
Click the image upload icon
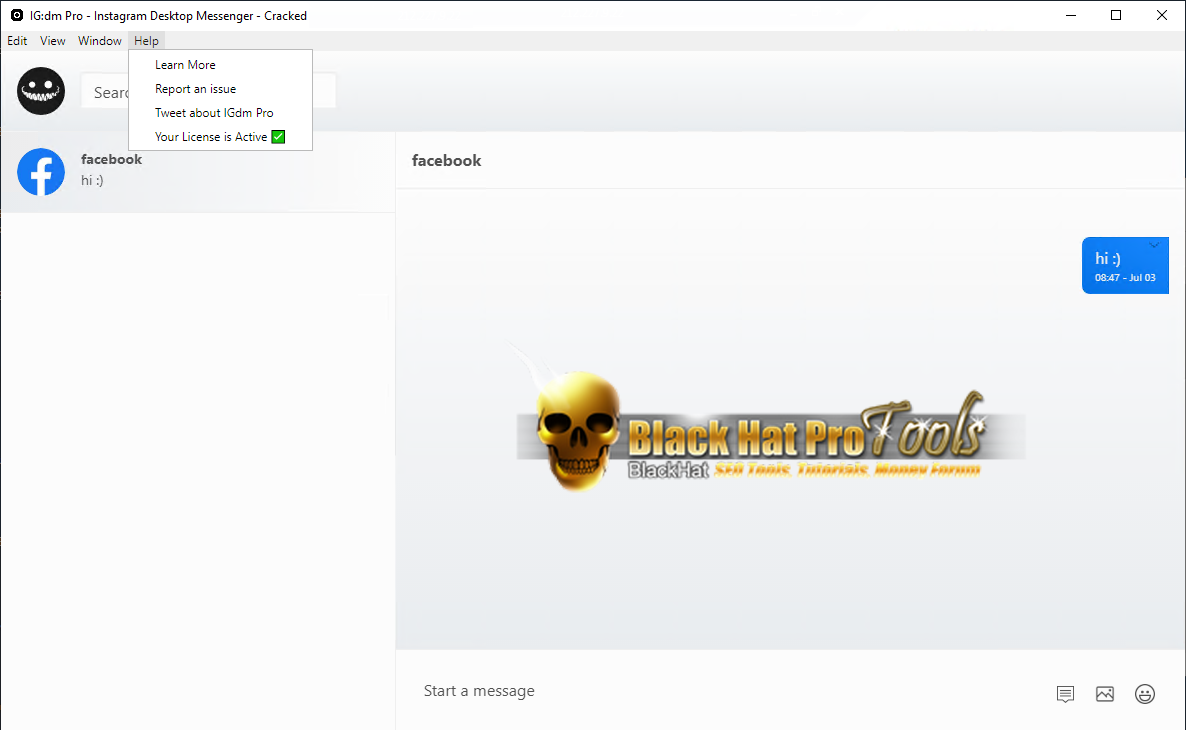pyautogui.click(x=1104, y=694)
